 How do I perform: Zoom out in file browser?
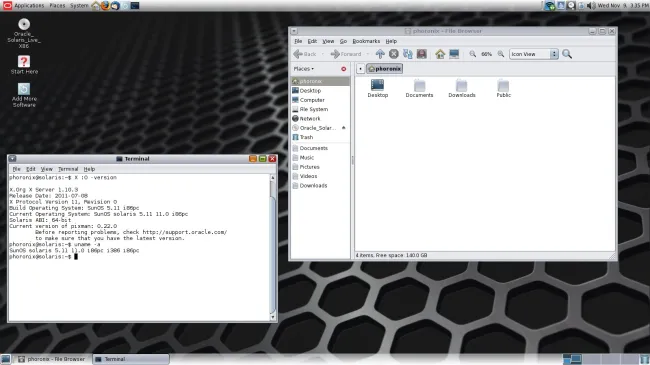(x=473, y=54)
